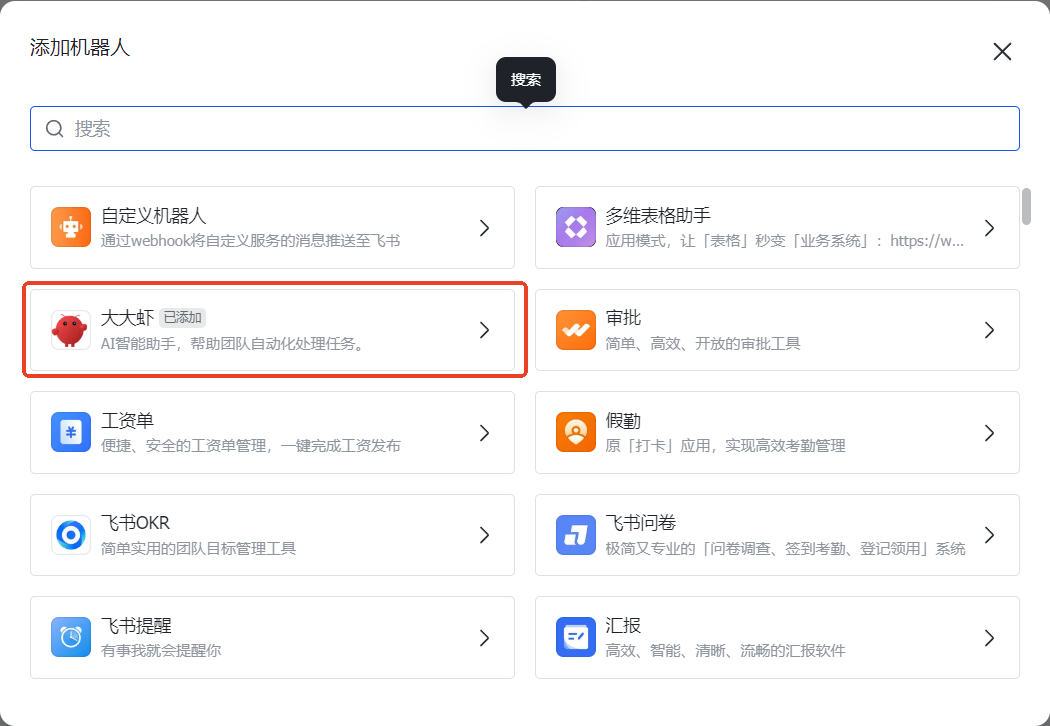Click the 添加机器人 dialog title
This screenshot has height=726, width=1050.
[x=80, y=48]
